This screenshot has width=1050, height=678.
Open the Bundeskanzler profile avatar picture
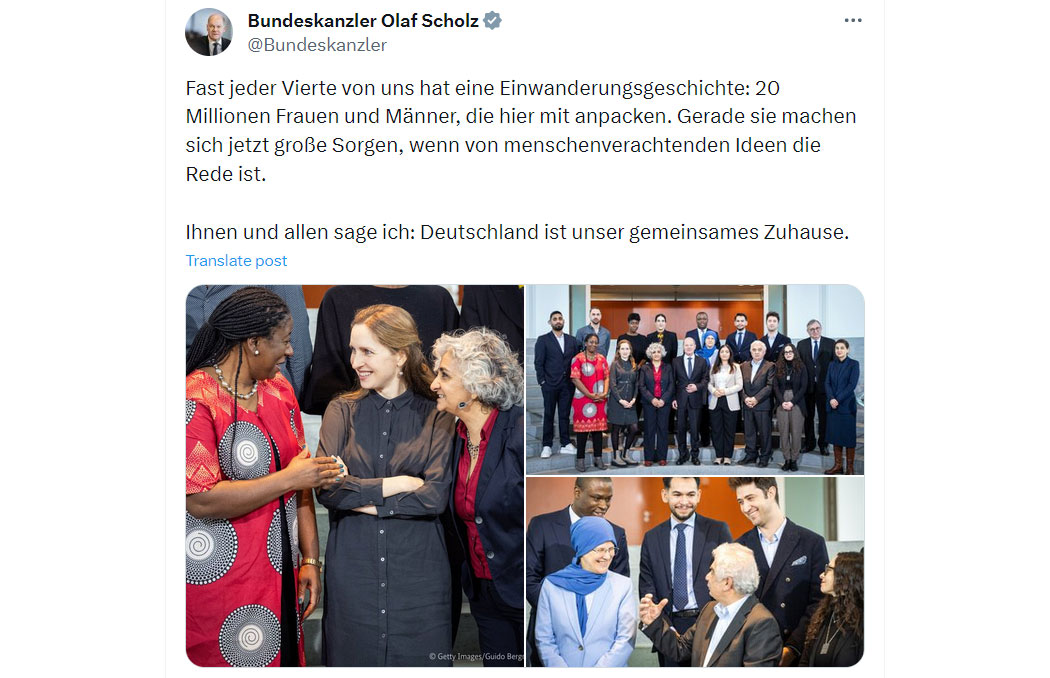pos(209,31)
